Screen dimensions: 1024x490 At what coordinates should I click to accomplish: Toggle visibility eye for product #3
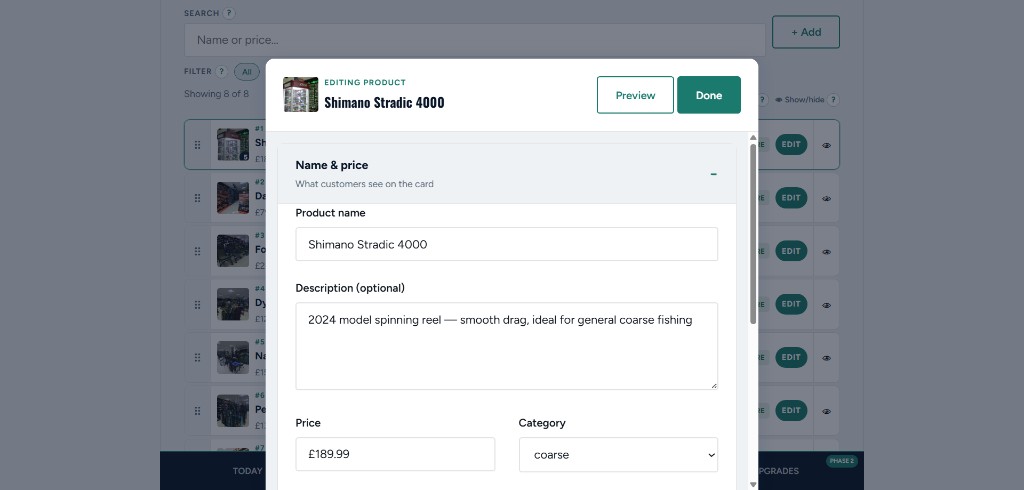826,252
